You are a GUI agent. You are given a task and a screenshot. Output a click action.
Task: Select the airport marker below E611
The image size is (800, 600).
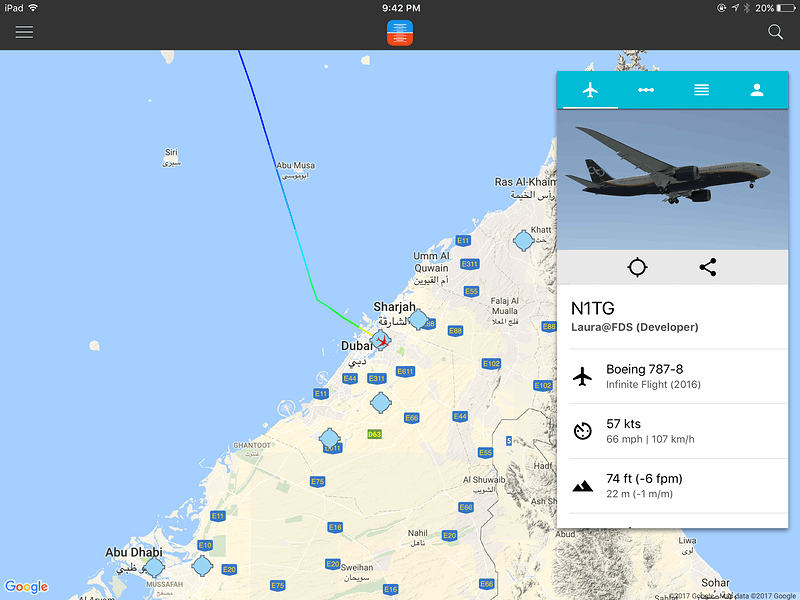pyautogui.click(x=381, y=403)
